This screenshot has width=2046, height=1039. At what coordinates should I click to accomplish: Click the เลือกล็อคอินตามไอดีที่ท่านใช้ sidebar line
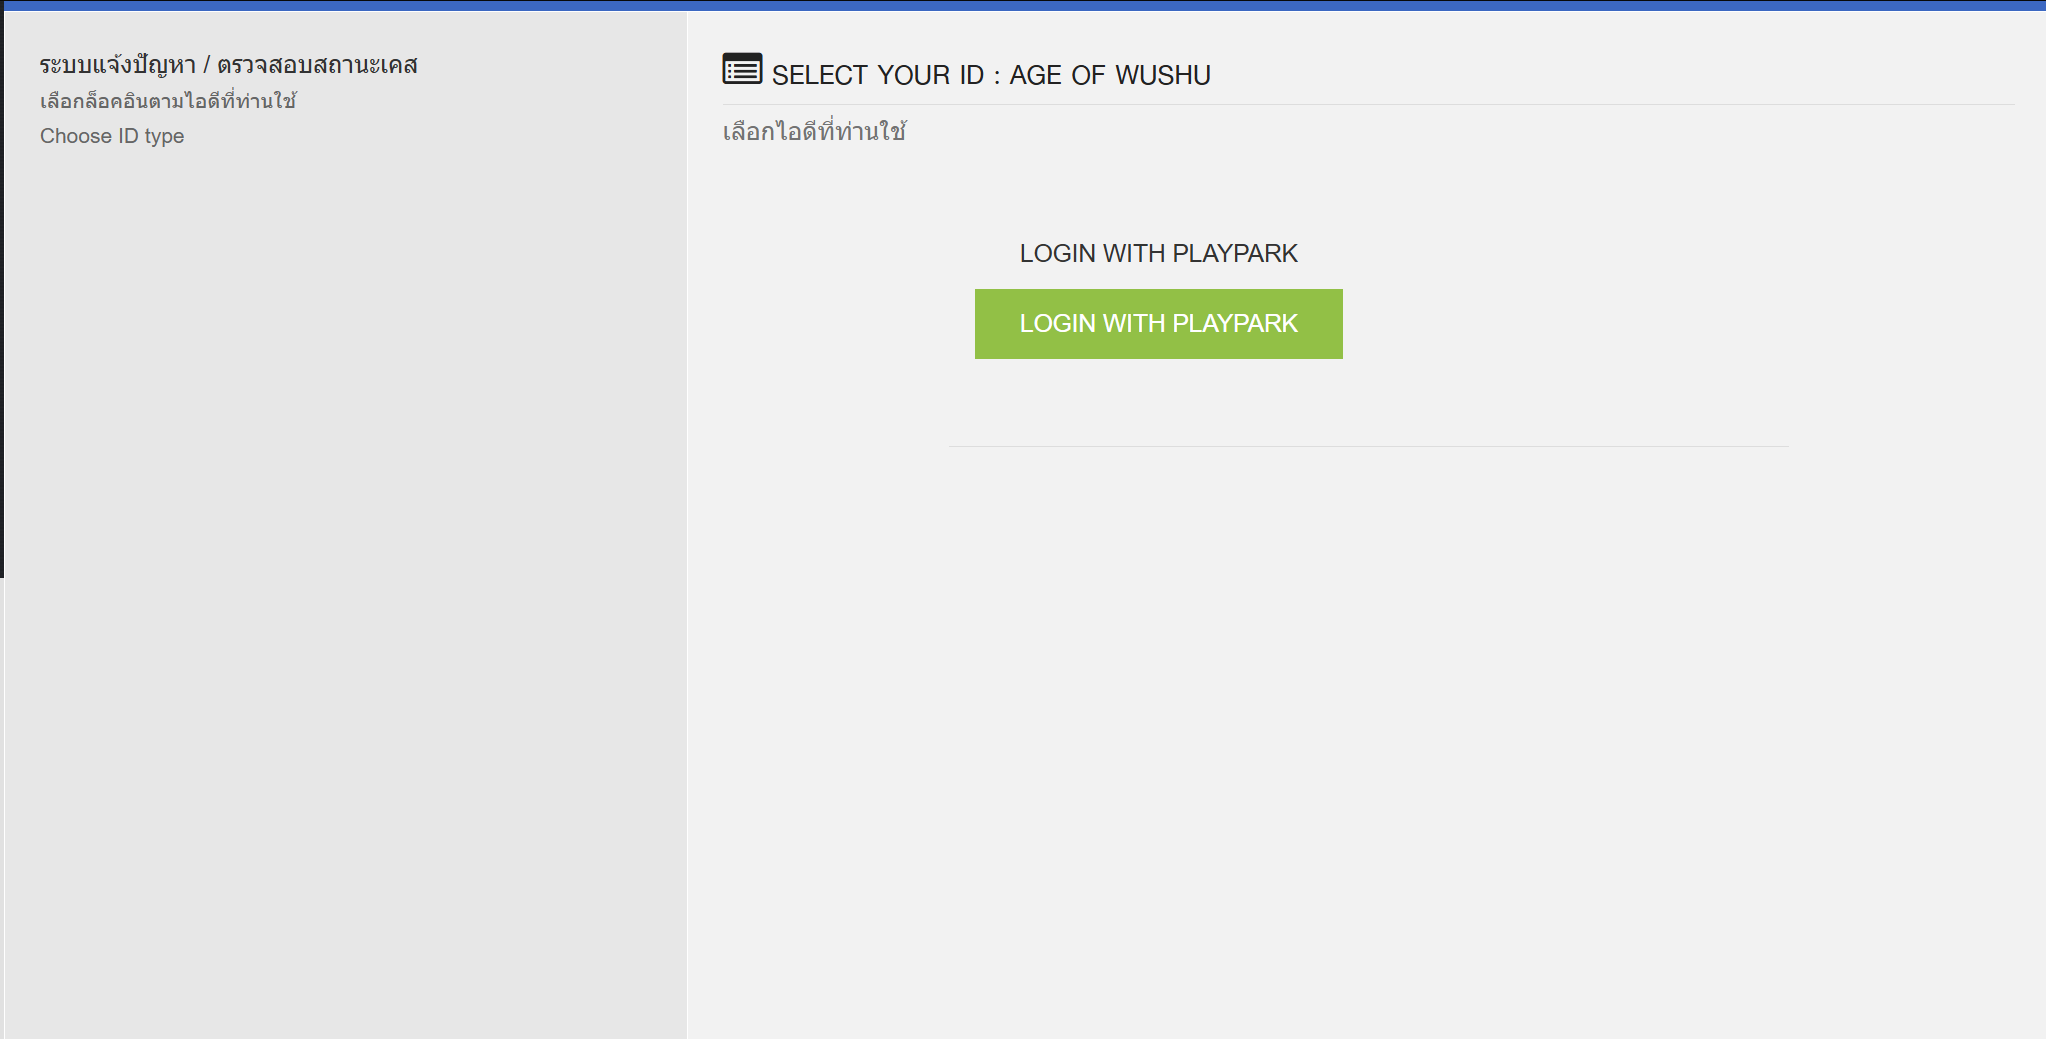168,101
